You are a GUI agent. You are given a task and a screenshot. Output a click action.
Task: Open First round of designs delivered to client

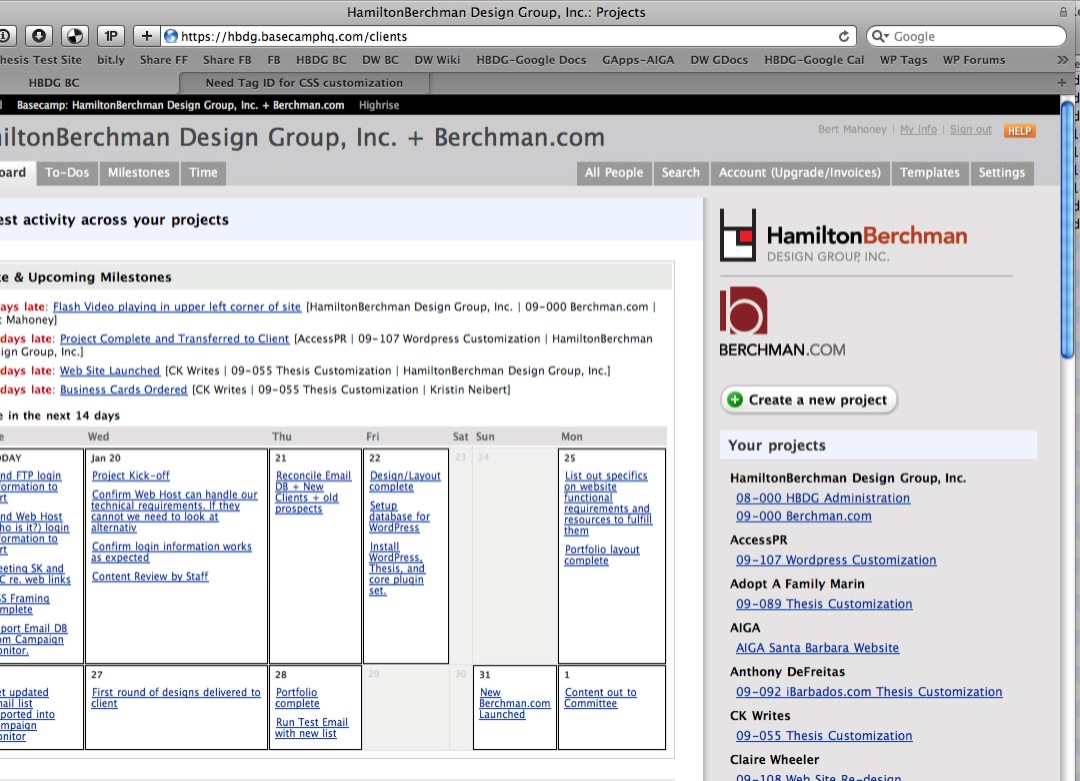pyautogui.click(x=176, y=698)
